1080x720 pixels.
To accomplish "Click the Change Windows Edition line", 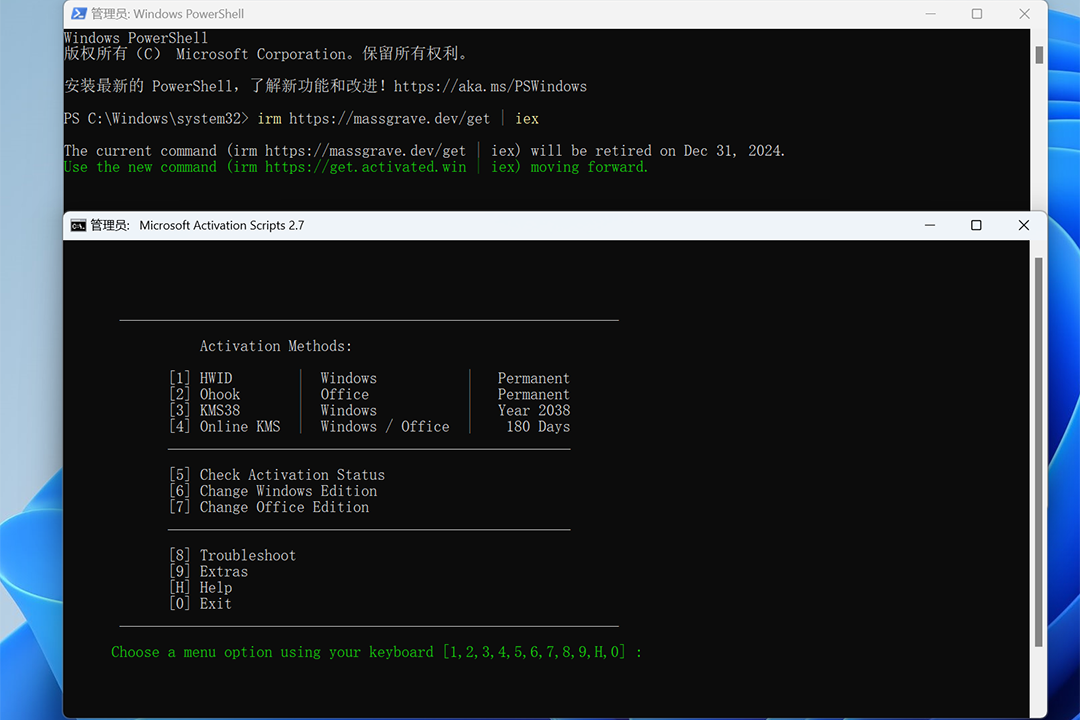I will pyautogui.click(x=273, y=491).
